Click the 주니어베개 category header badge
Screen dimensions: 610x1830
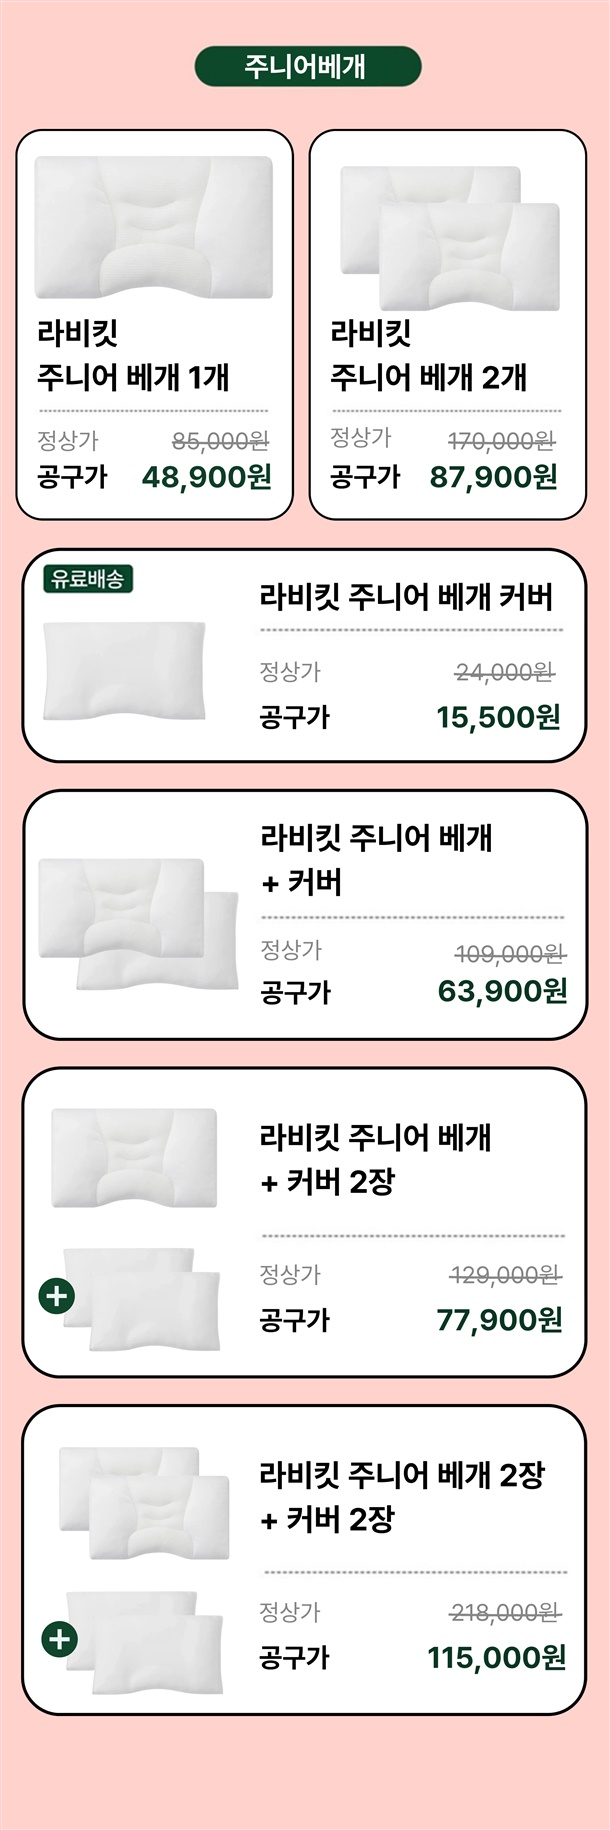click(x=307, y=67)
